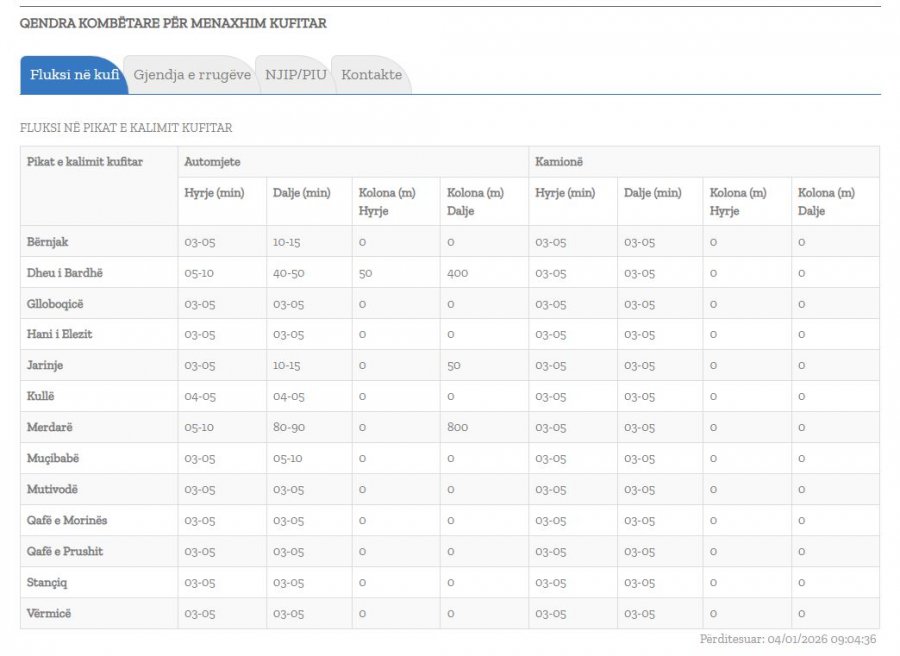Select Hani i Elezit in the table
Screen dimensions: 900x656
60,334
